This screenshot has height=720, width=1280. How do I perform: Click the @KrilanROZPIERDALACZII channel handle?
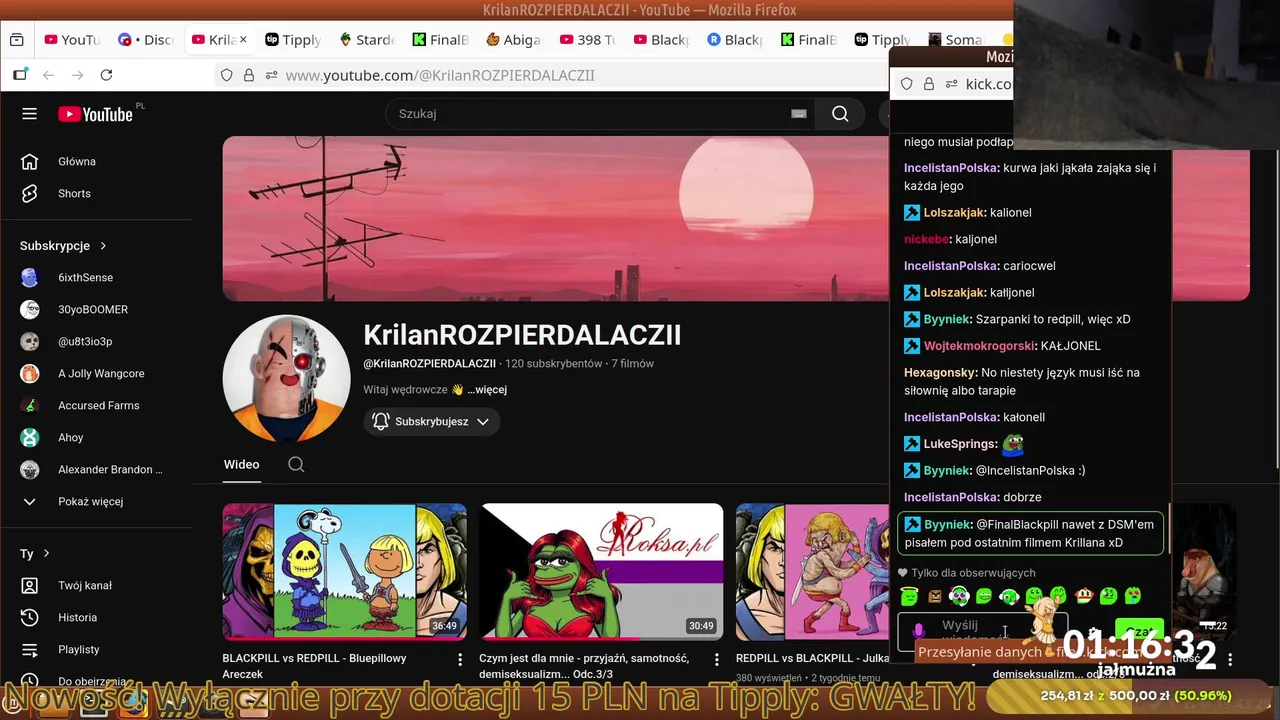(429, 364)
